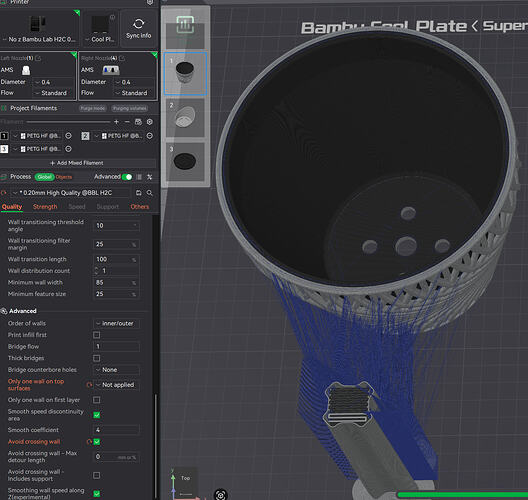528x500 pixels.
Task: Open the Order of walls dropdown
Action: click(x=116, y=324)
